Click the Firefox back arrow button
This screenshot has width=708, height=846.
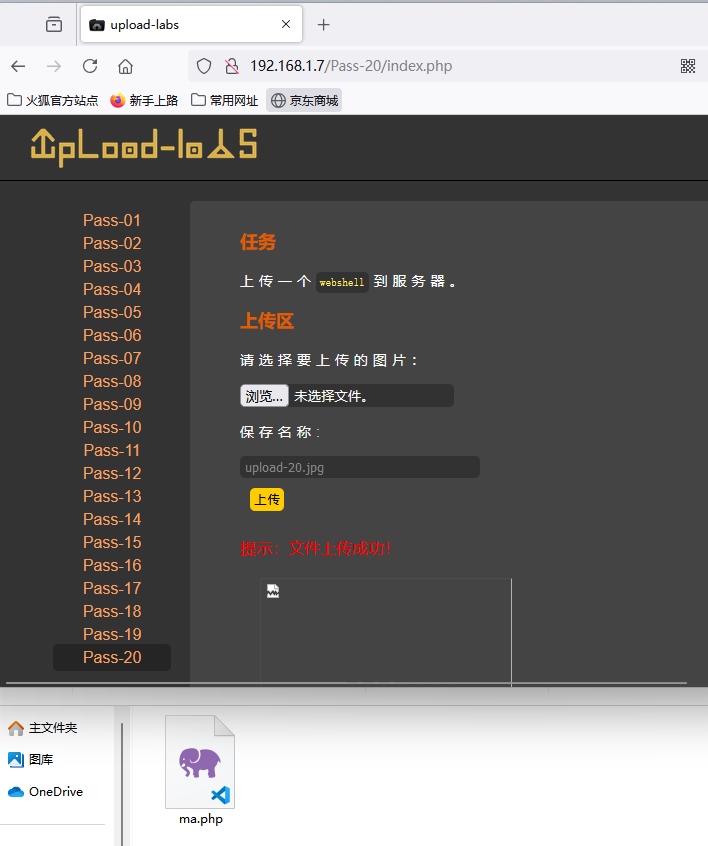click(18, 66)
